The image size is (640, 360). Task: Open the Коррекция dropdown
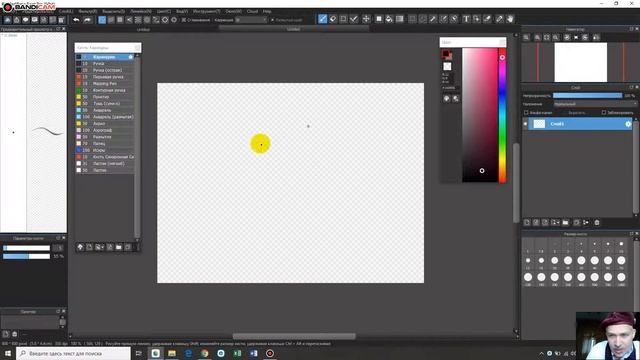click(x=251, y=20)
